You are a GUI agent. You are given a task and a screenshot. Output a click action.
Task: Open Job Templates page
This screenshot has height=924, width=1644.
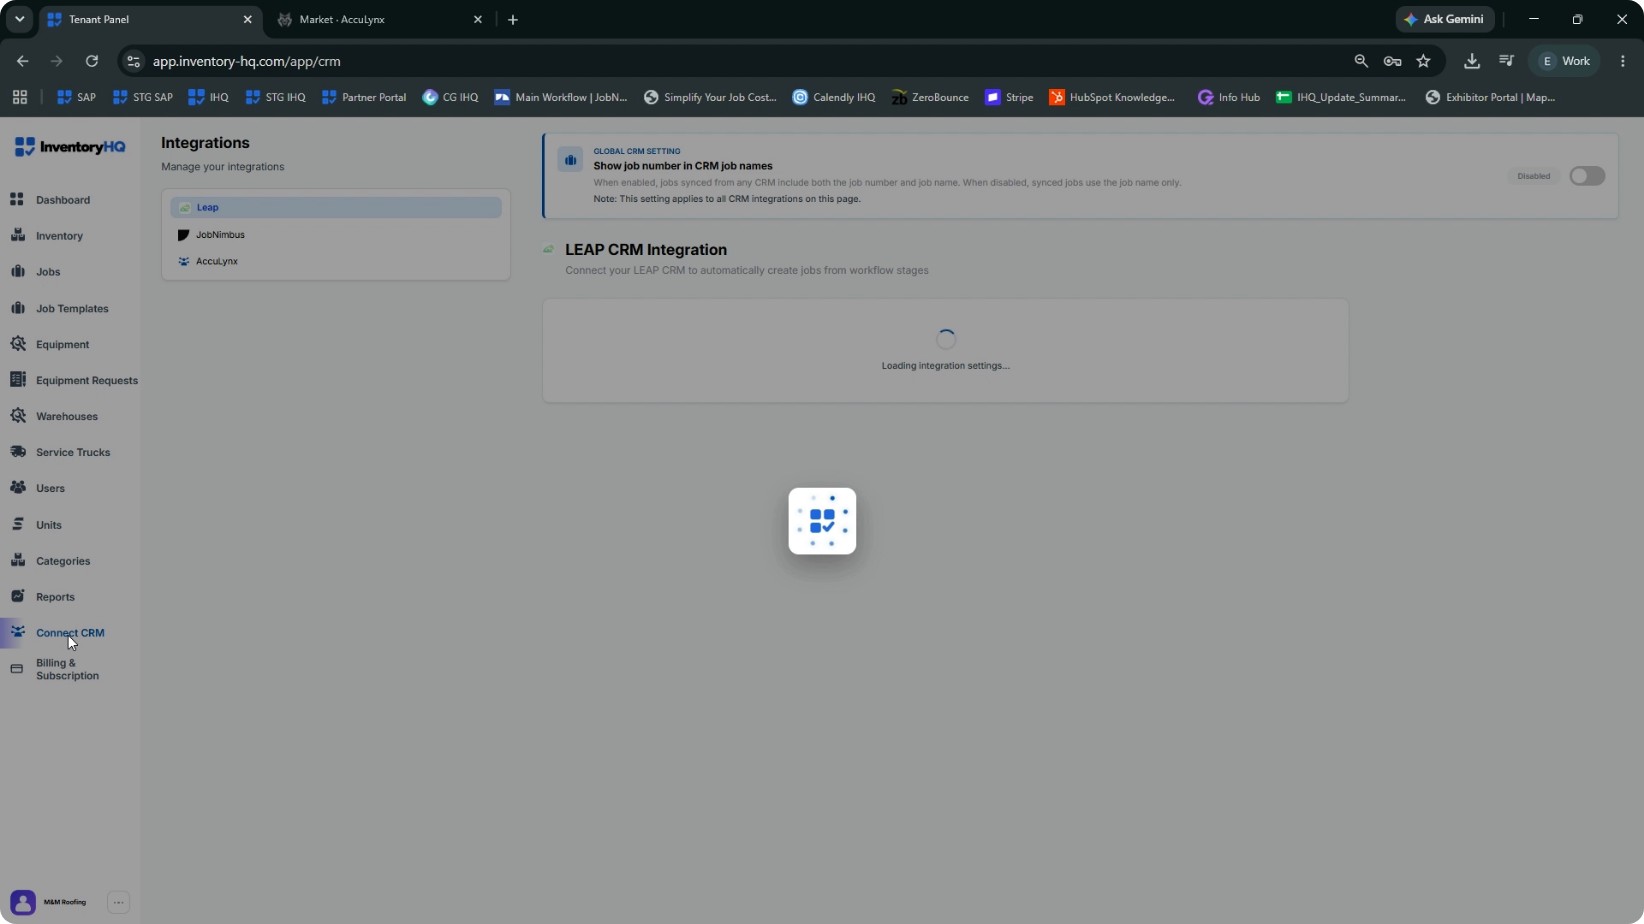(72, 309)
